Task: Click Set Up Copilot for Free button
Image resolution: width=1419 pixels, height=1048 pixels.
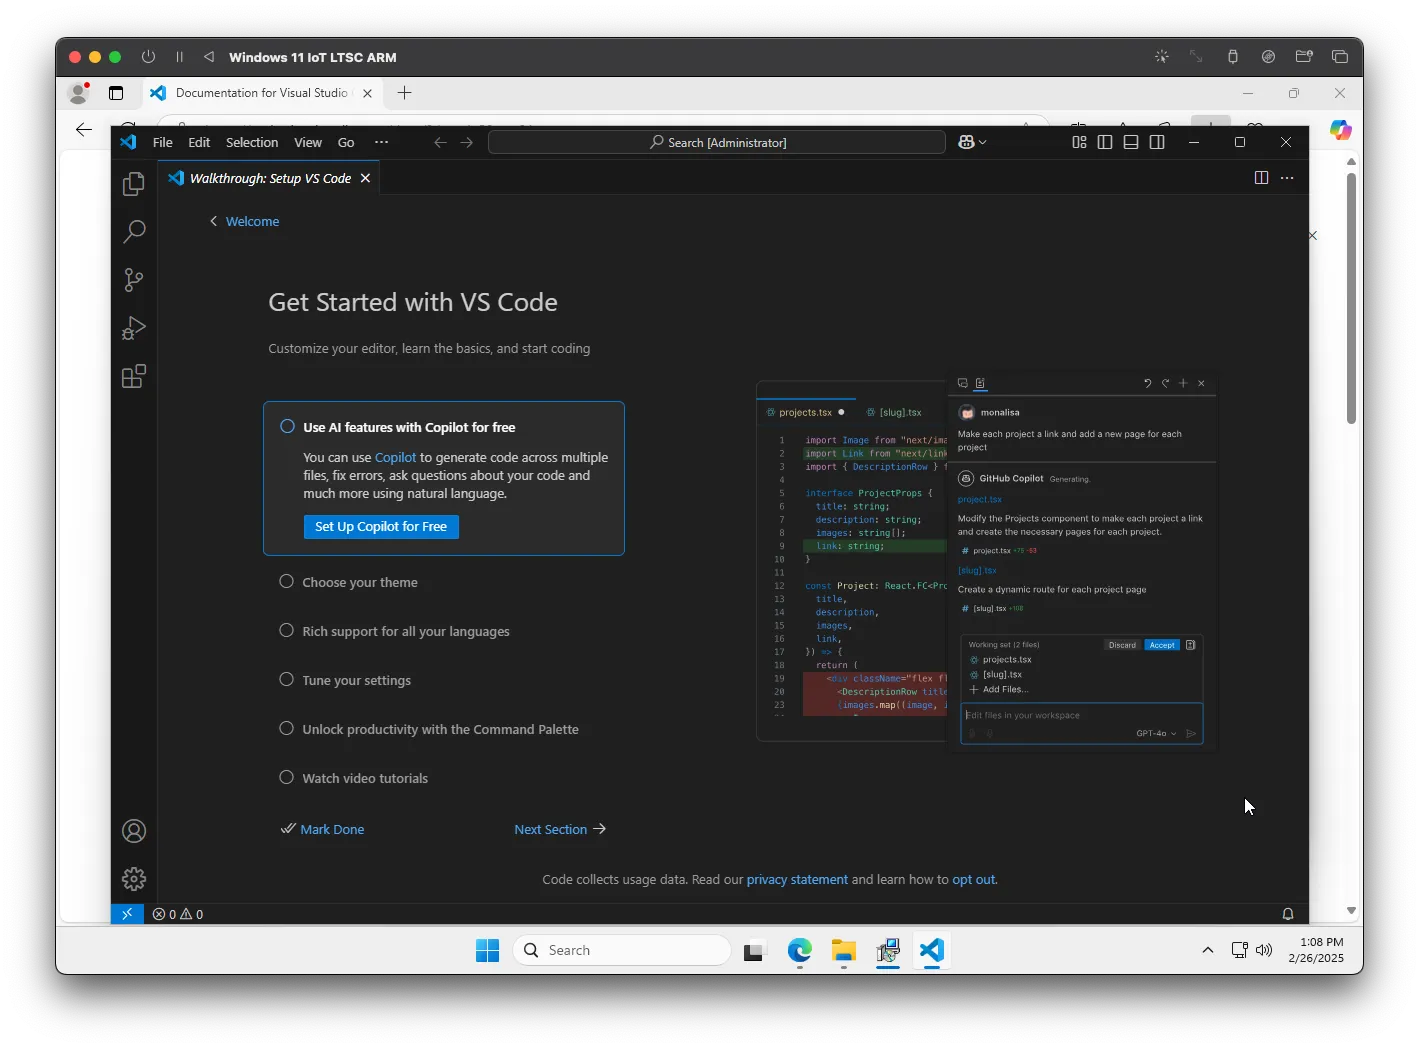Action: point(381,527)
